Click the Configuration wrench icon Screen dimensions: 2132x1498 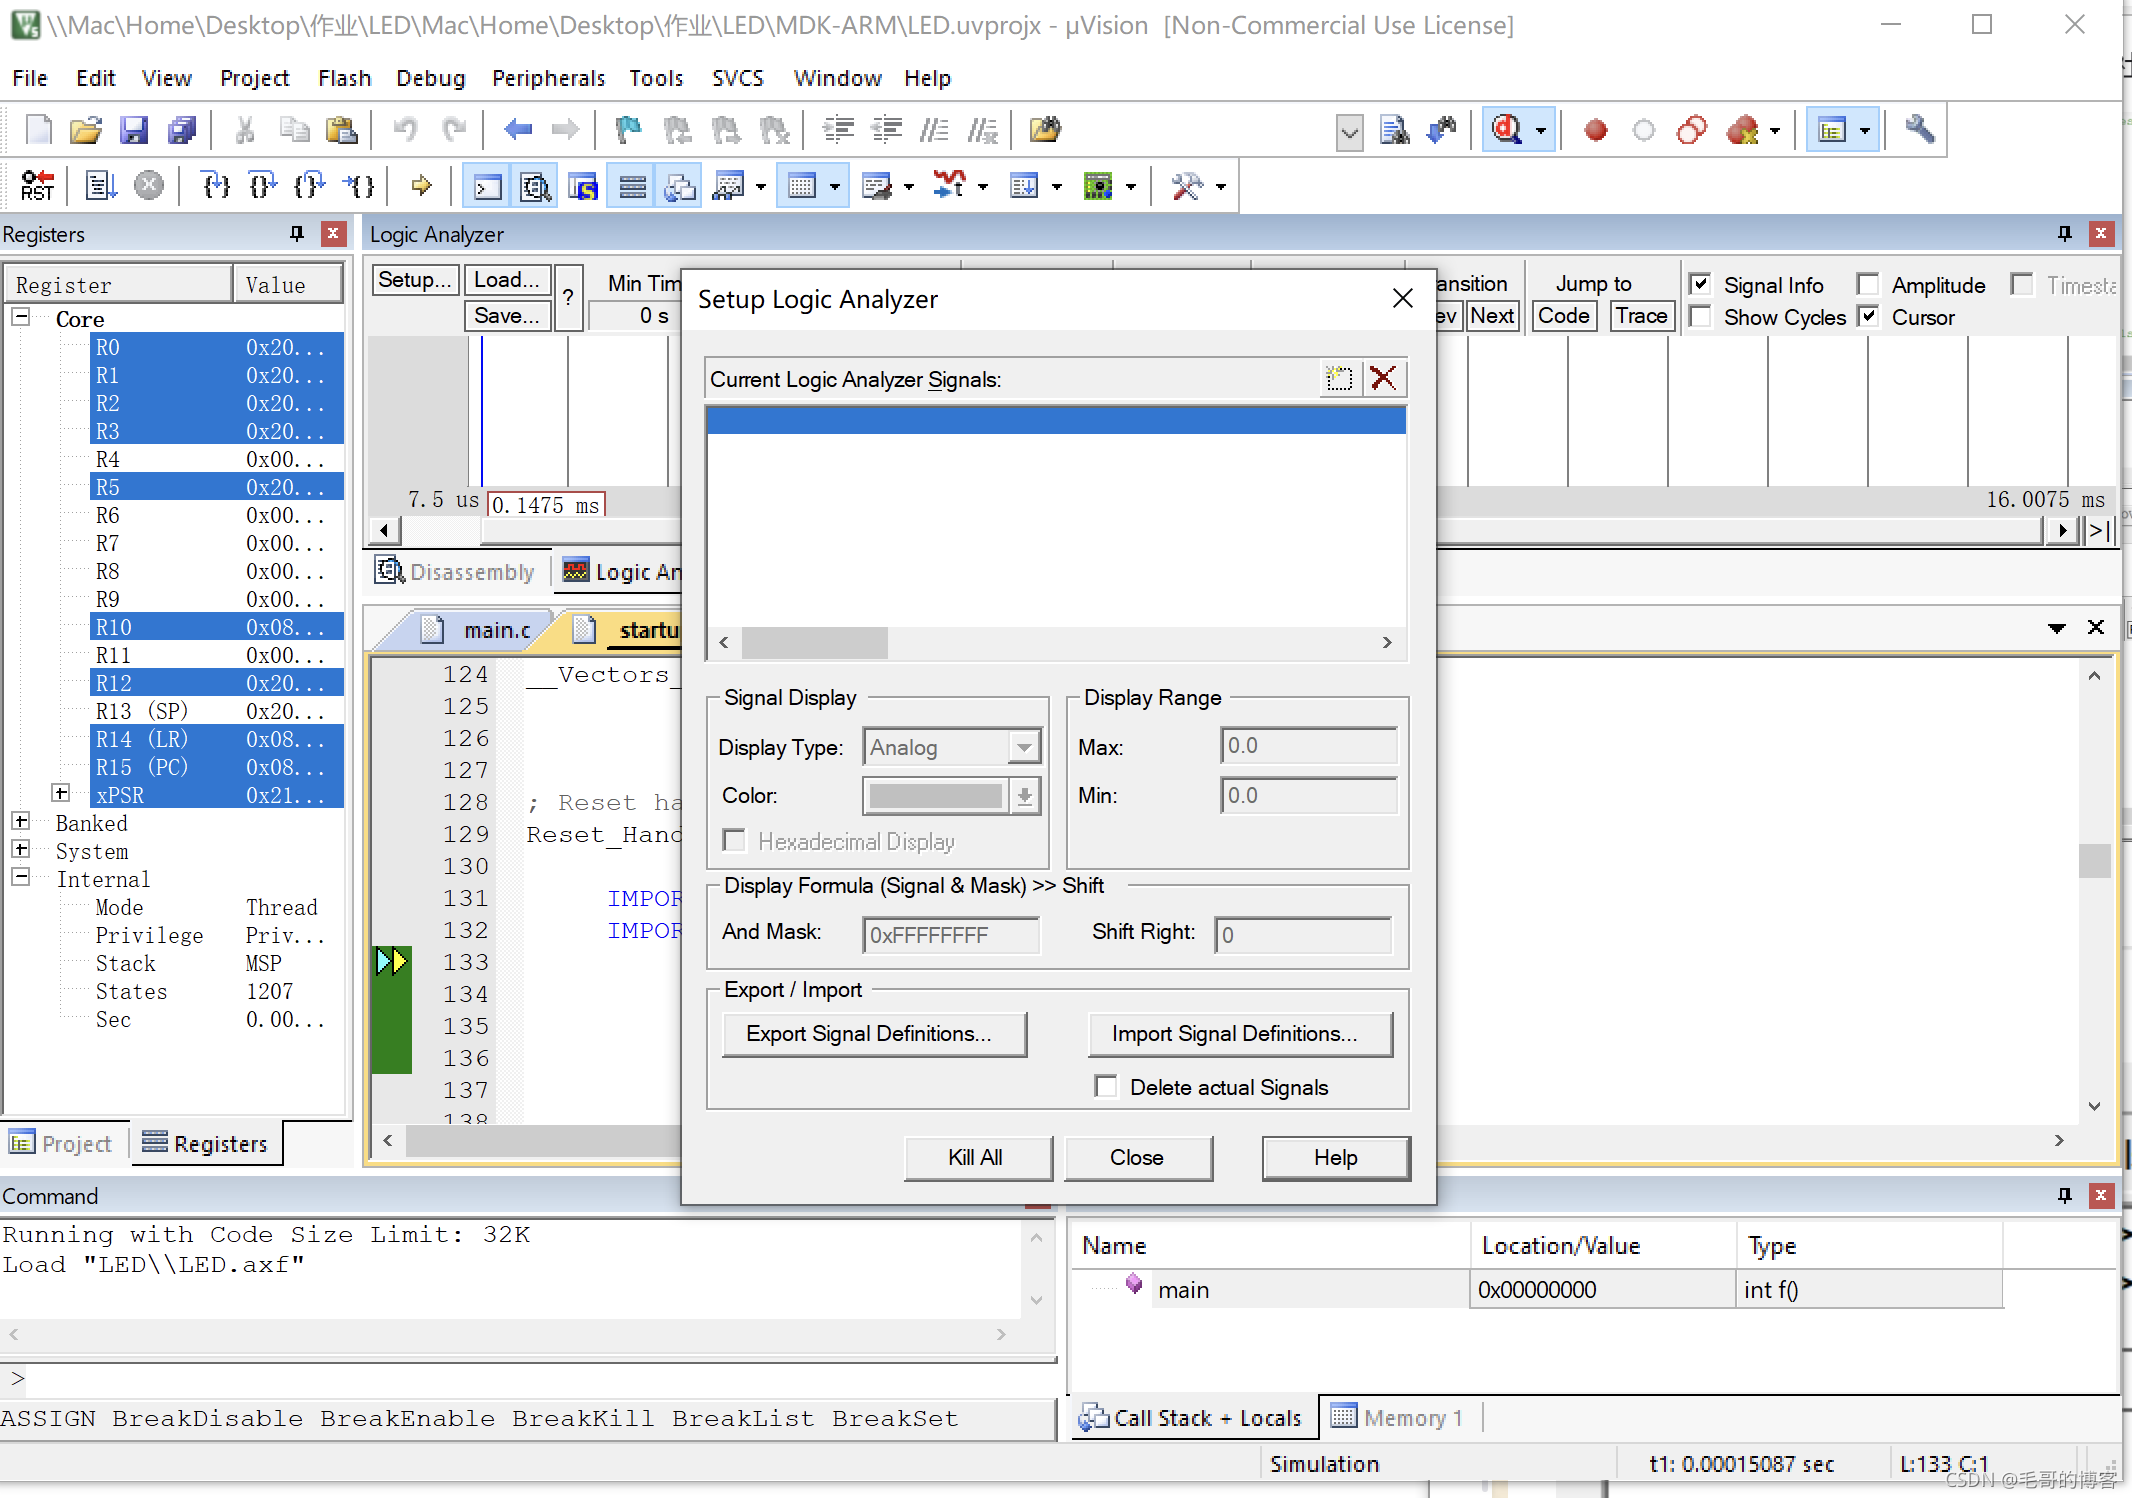[1918, 130]
